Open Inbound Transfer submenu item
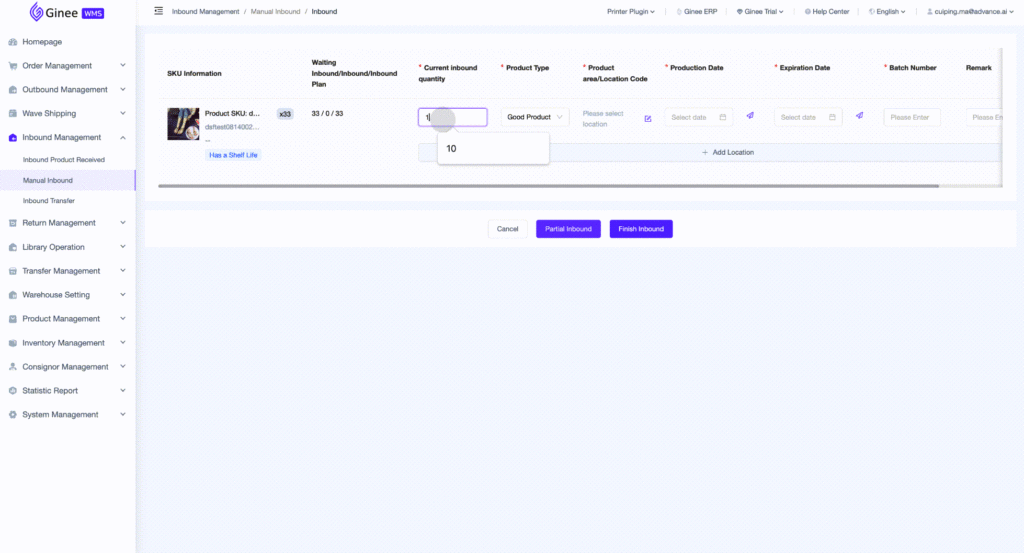Viewport: 1024px width, 553px height. [x=49, y=201]
